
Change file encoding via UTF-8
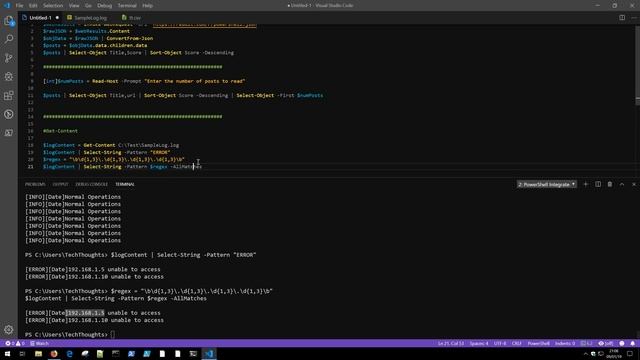point(500,343)
